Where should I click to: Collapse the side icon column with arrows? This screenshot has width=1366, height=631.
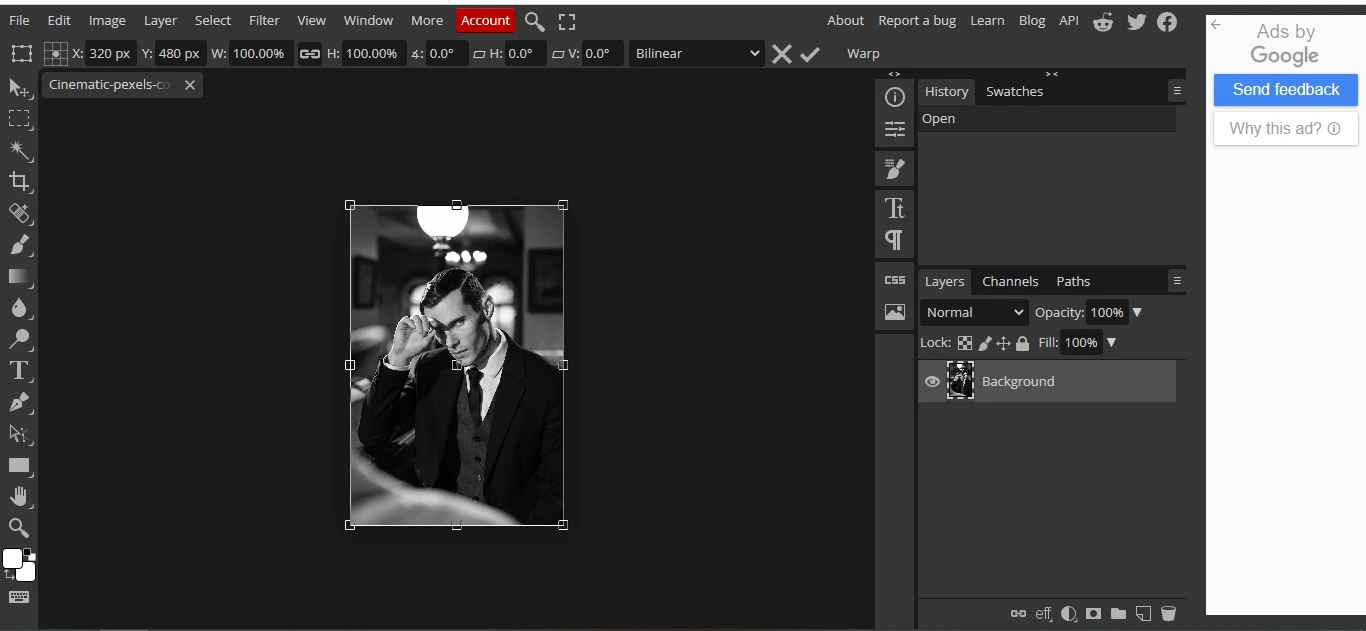coord(894,74)
